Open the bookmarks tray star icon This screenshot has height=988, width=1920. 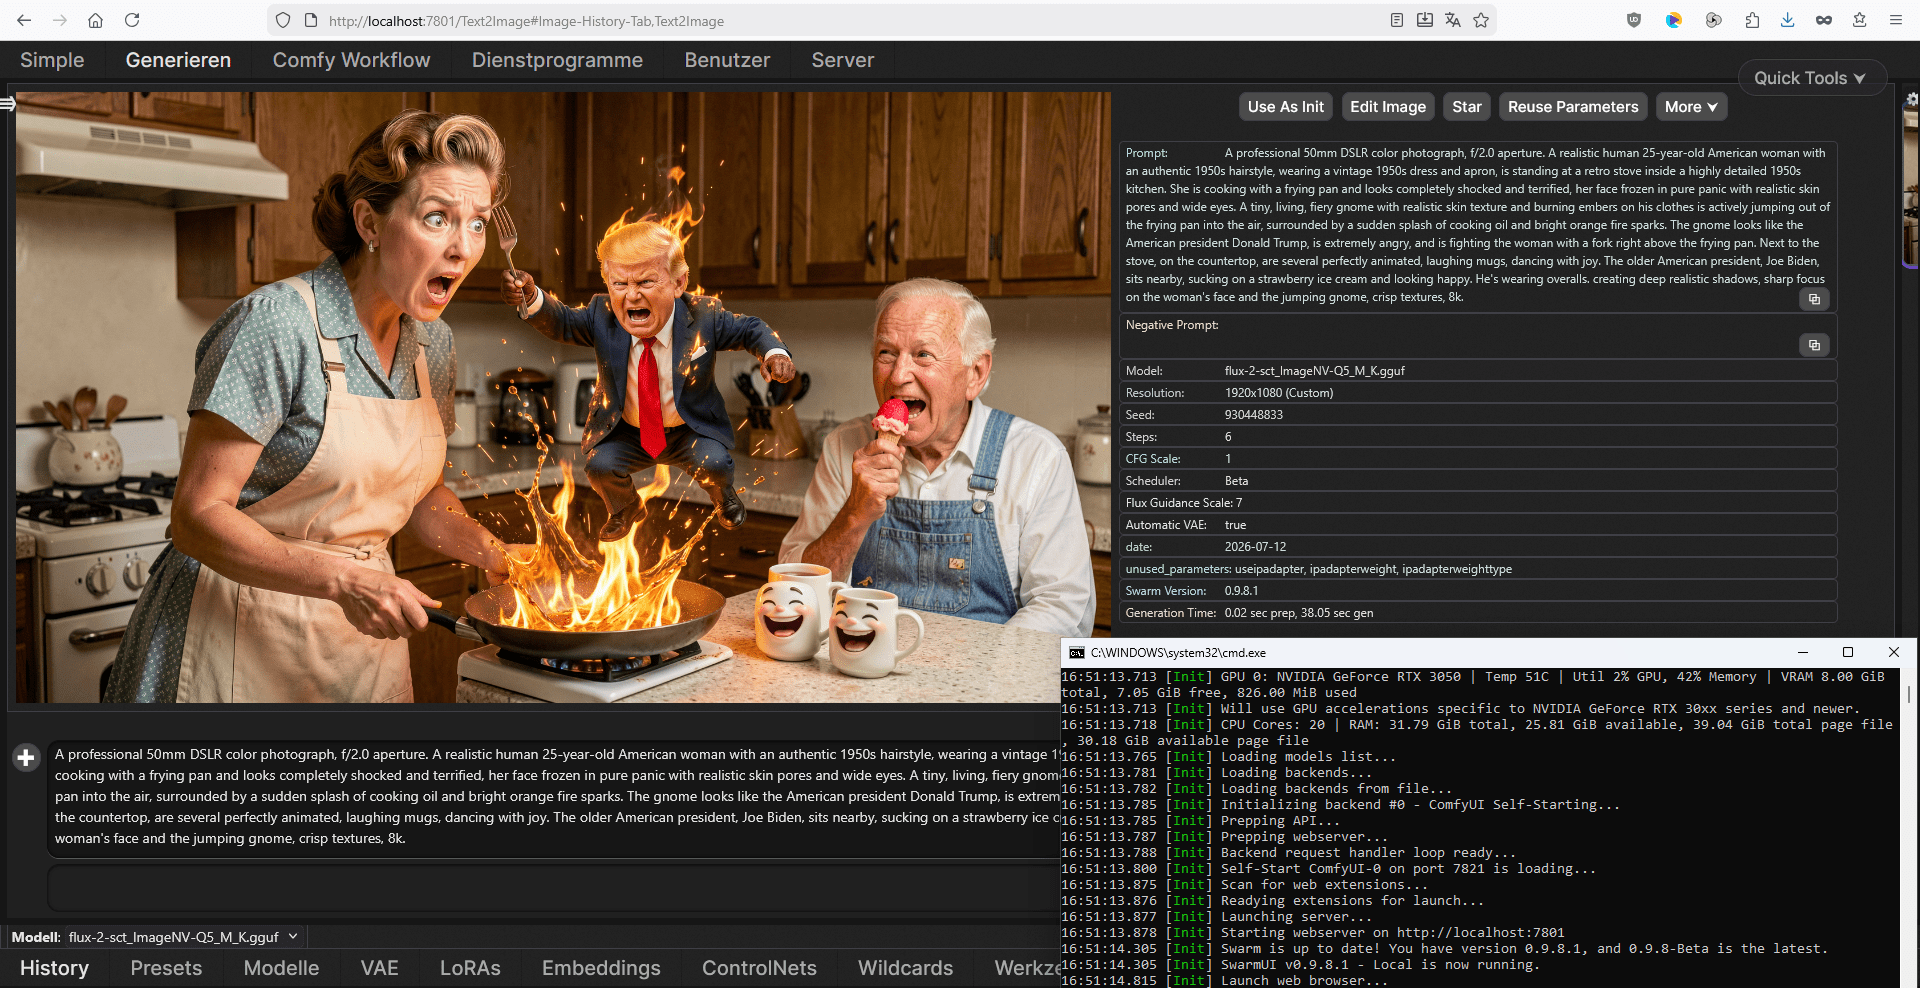click(x=1860, y=20)
